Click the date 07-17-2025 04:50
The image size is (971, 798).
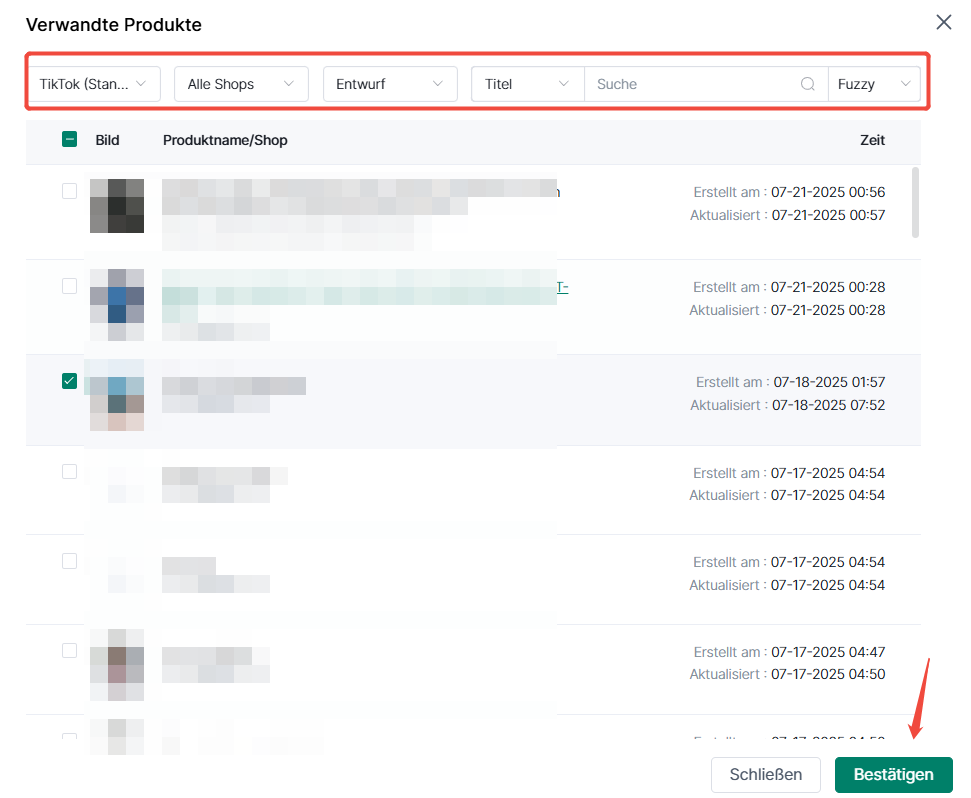click(x=828, y=674)
